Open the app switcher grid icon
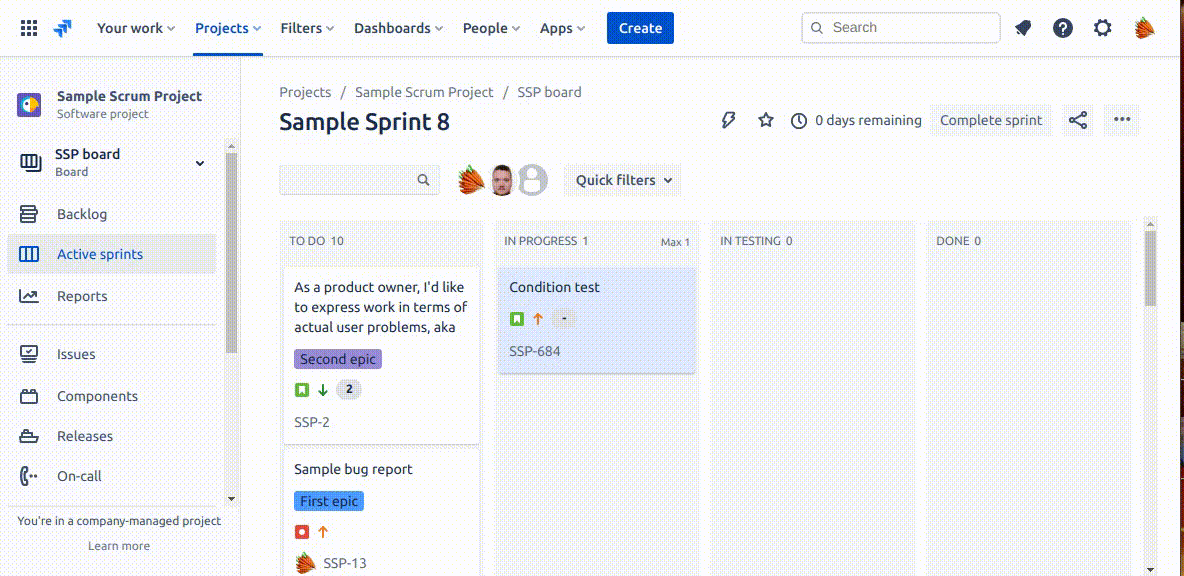Image resolution: width=1184 pixels, height=576 pixels. click(29, 28)
